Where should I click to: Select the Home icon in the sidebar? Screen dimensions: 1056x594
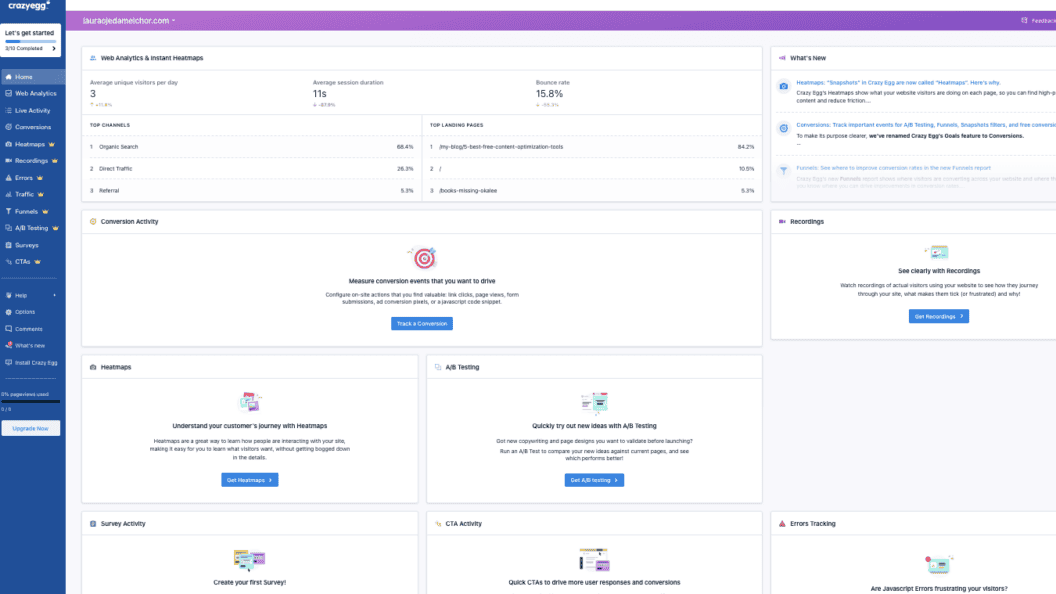[x=10, y=76]
